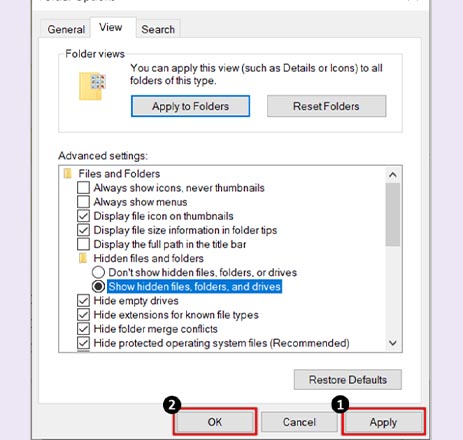Click the Apply button
Screen dimensions: 463x440
pyautogui.click(x=383, y=422)
